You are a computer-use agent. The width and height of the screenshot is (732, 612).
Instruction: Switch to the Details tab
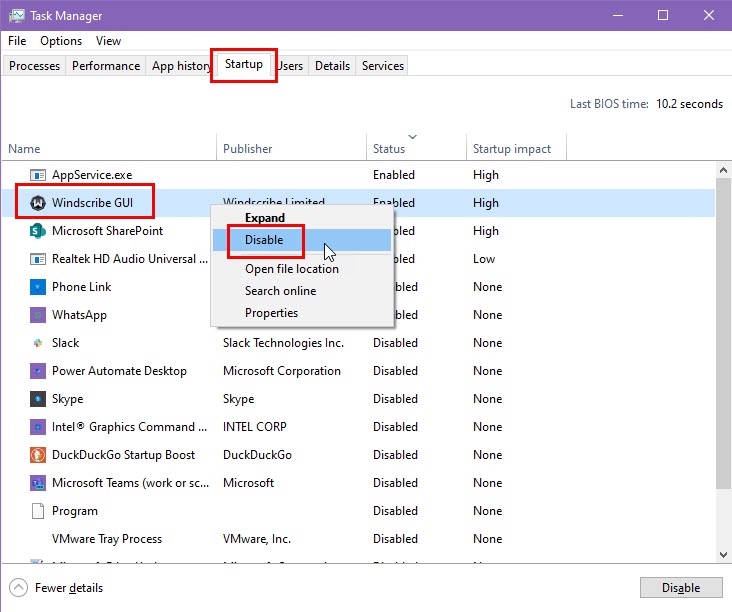(332, 66)
